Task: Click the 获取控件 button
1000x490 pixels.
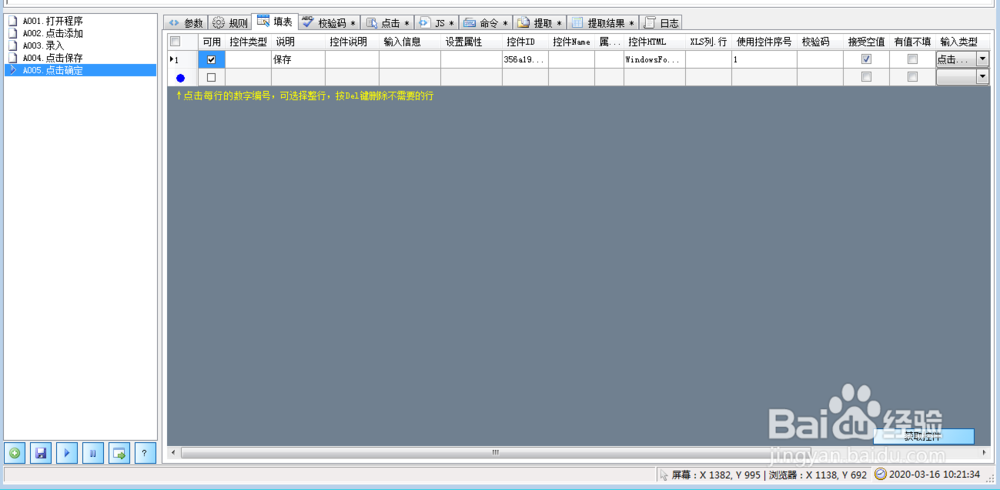Action: click(923, 436)
